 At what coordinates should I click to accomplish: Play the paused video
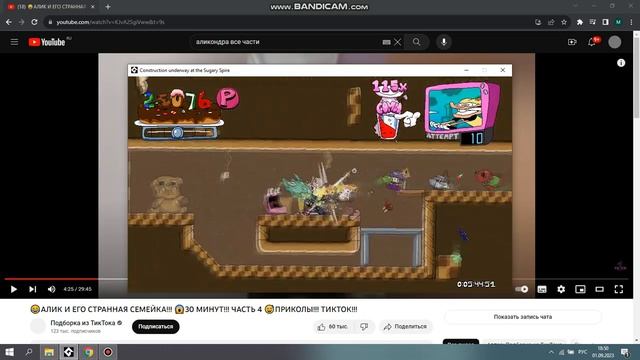click(13, 289)
